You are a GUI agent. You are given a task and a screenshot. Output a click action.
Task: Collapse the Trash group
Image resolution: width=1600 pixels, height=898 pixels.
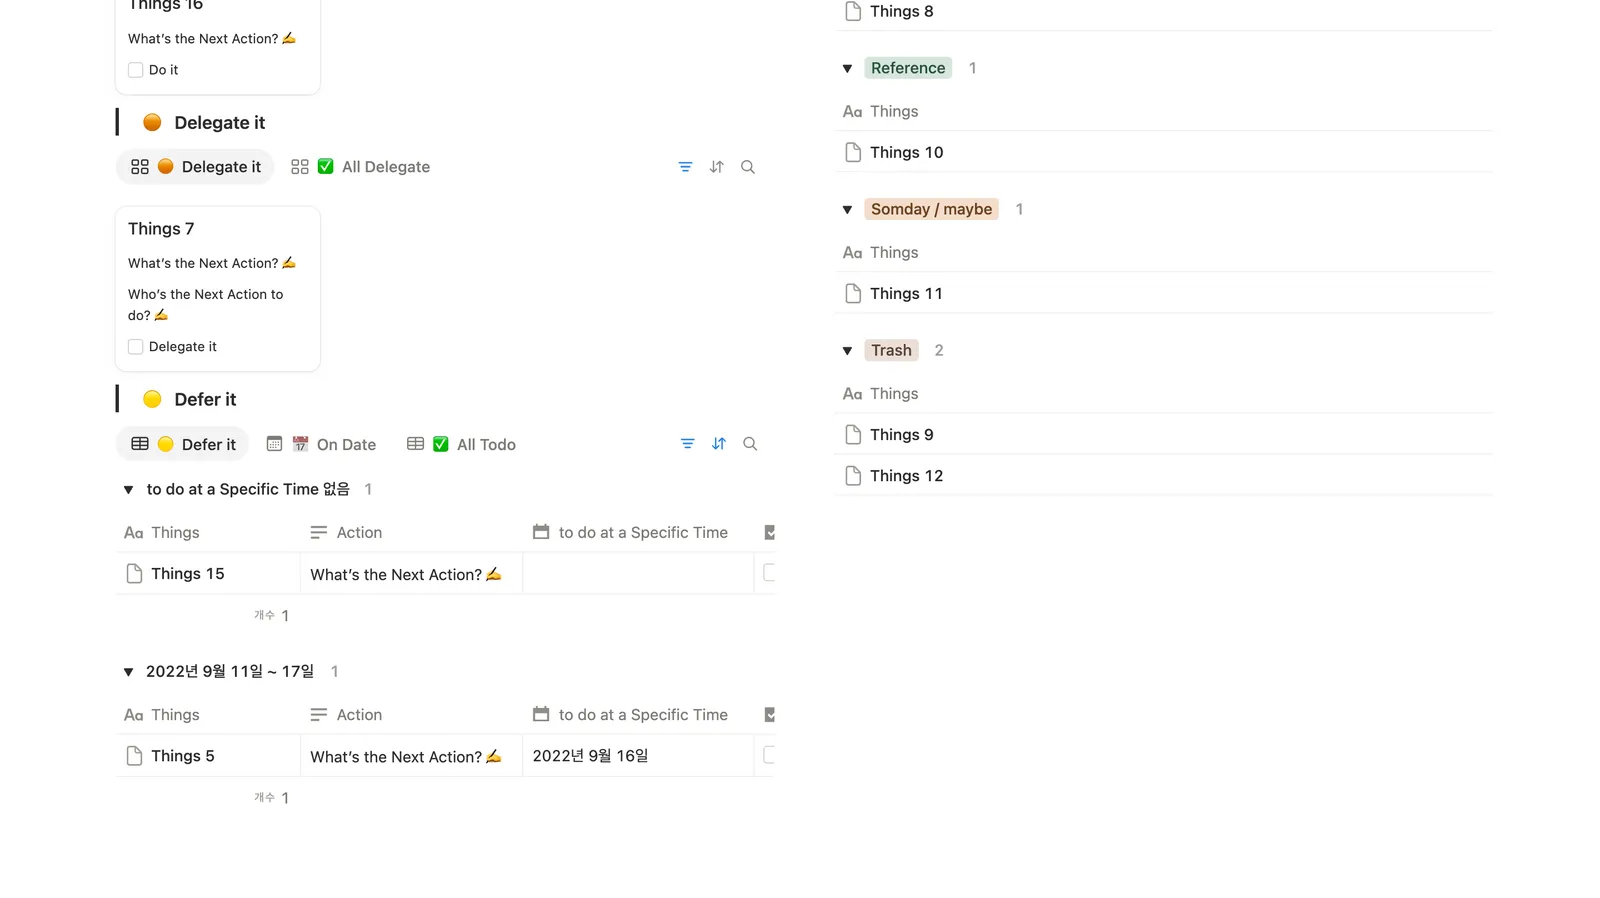[x=847, y=350]
